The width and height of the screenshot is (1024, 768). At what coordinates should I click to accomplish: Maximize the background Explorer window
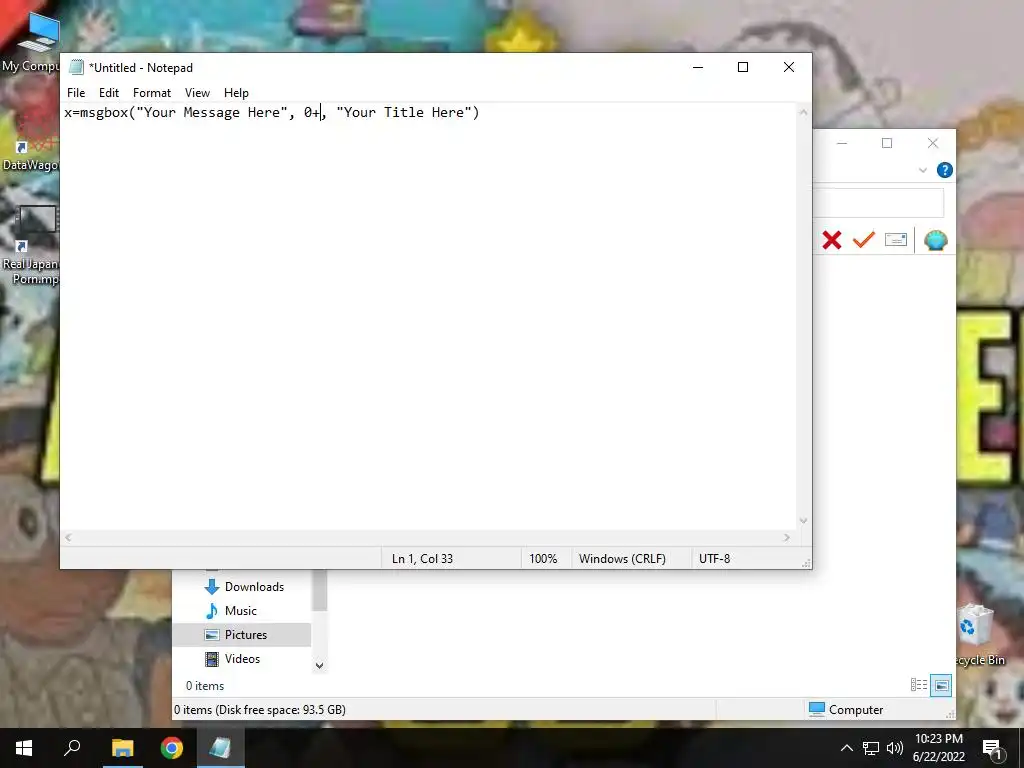click(887, 143)
